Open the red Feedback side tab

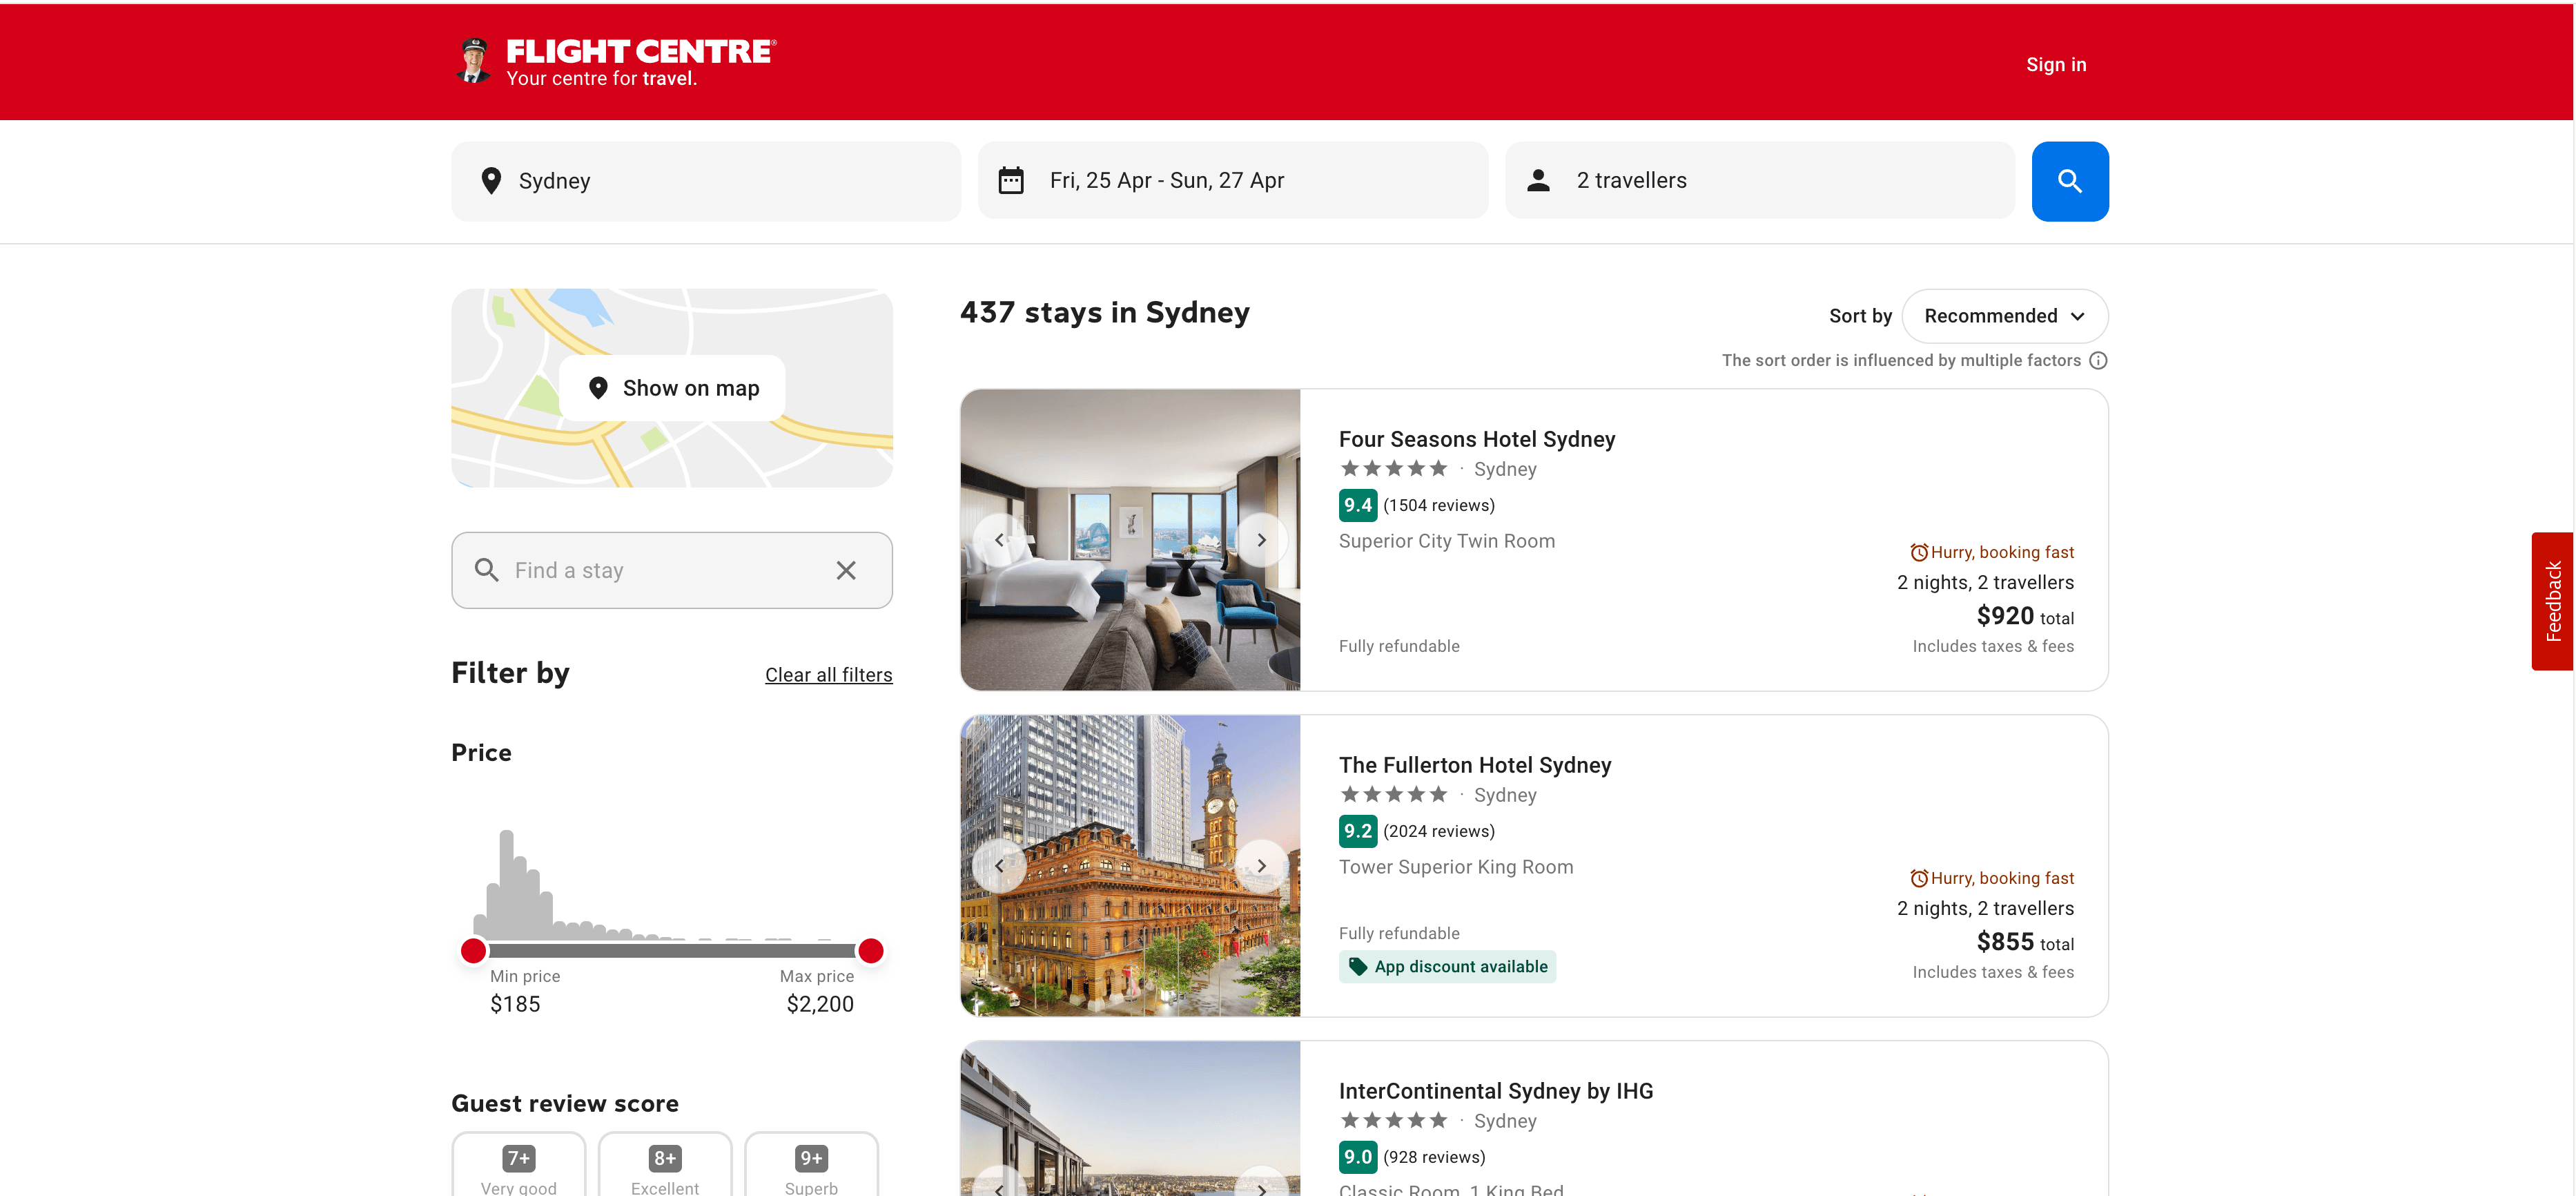point(2552,601)
